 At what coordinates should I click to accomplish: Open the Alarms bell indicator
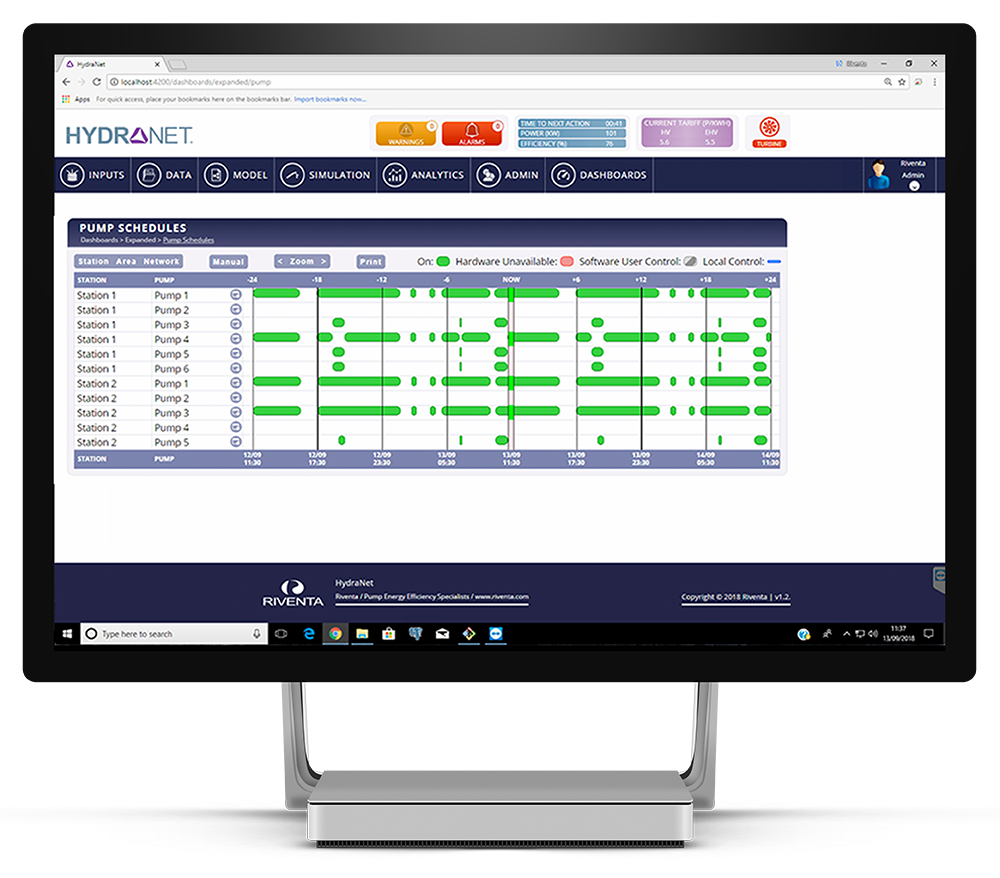click(x=472, y=133)
